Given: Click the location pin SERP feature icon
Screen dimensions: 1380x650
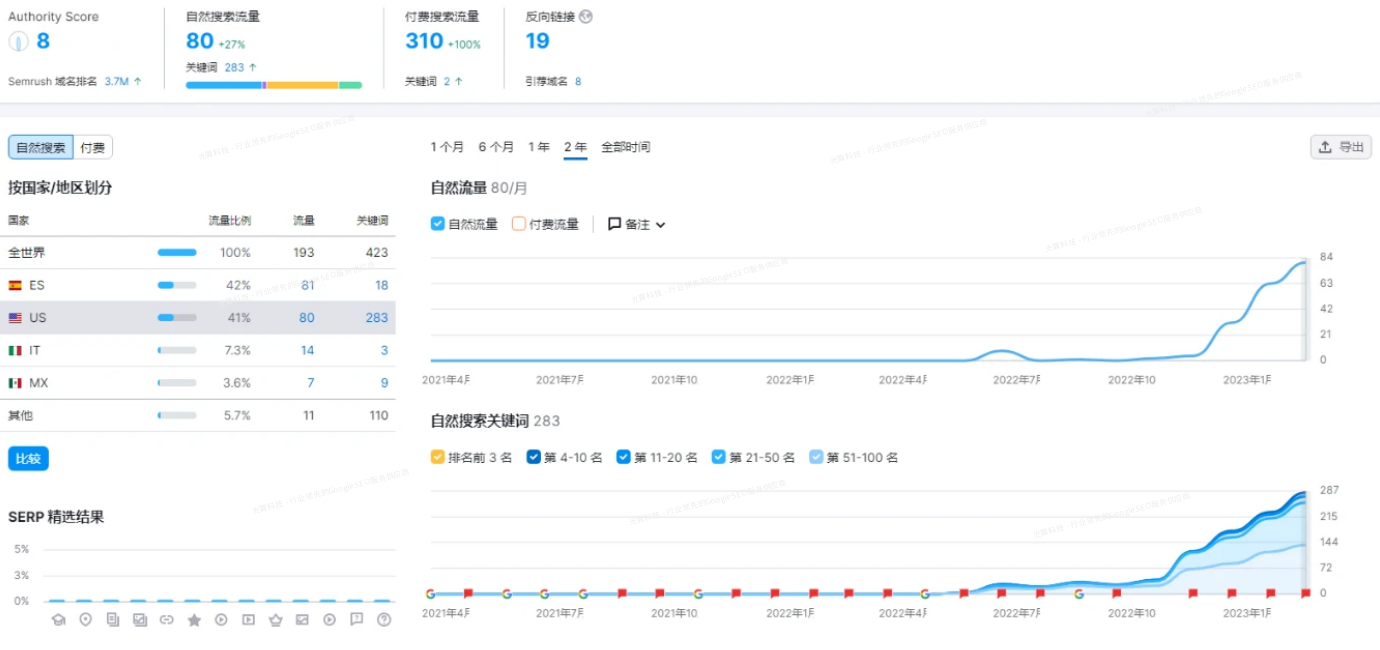Looking at the screenshot, I should (86, 618).
